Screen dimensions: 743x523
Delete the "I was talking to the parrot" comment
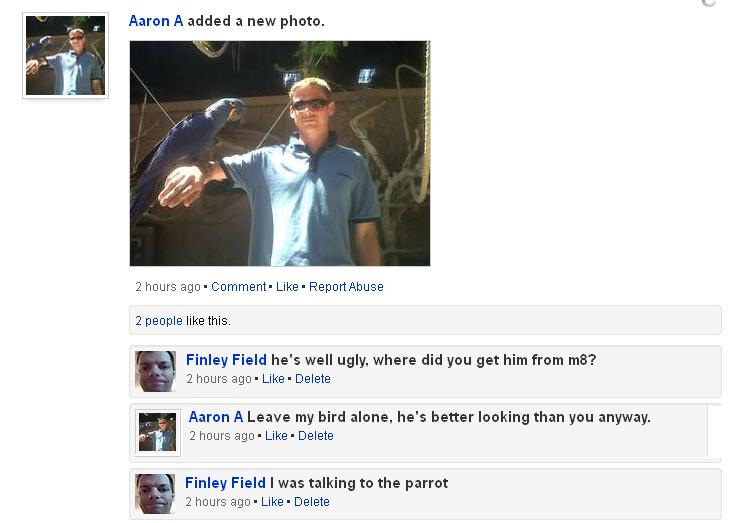312,502
